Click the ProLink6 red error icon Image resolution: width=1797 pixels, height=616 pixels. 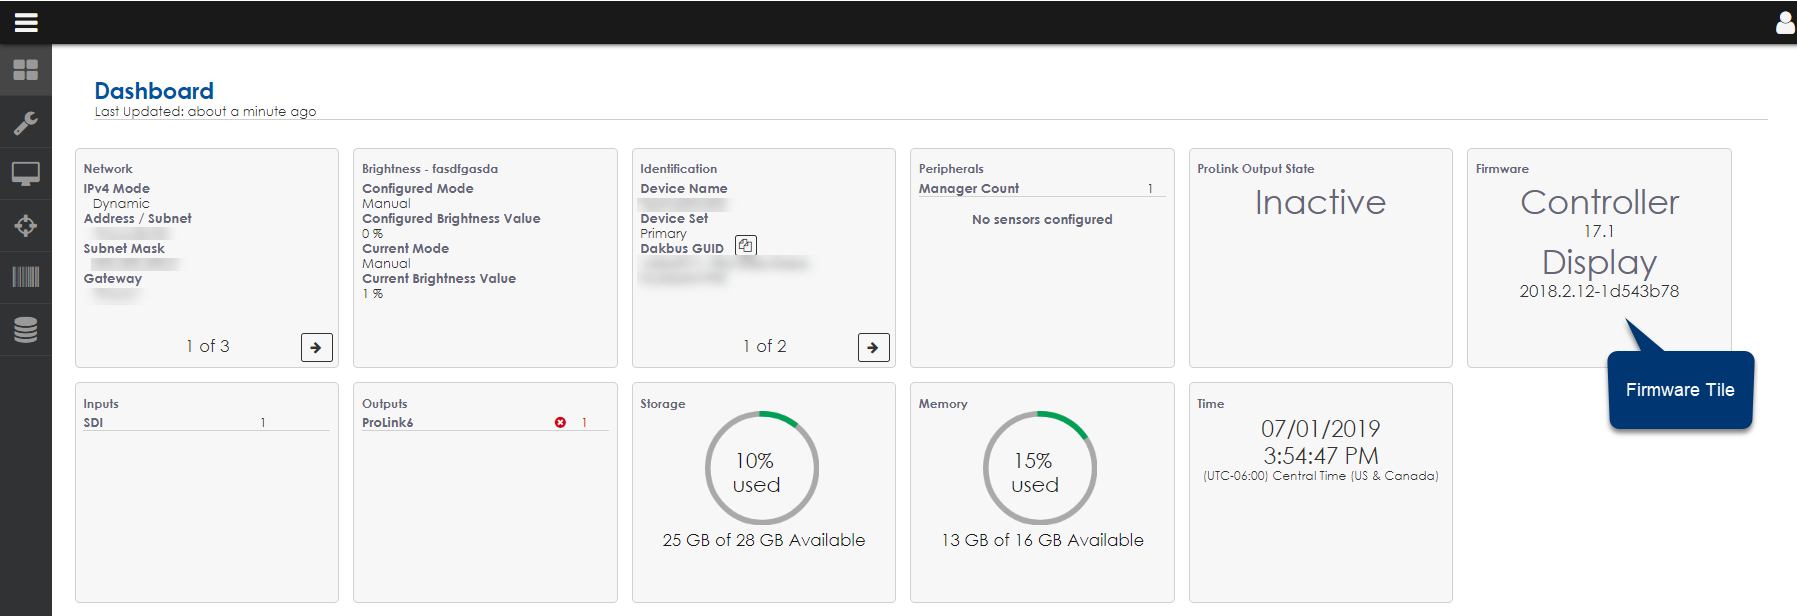click(560, 423)
